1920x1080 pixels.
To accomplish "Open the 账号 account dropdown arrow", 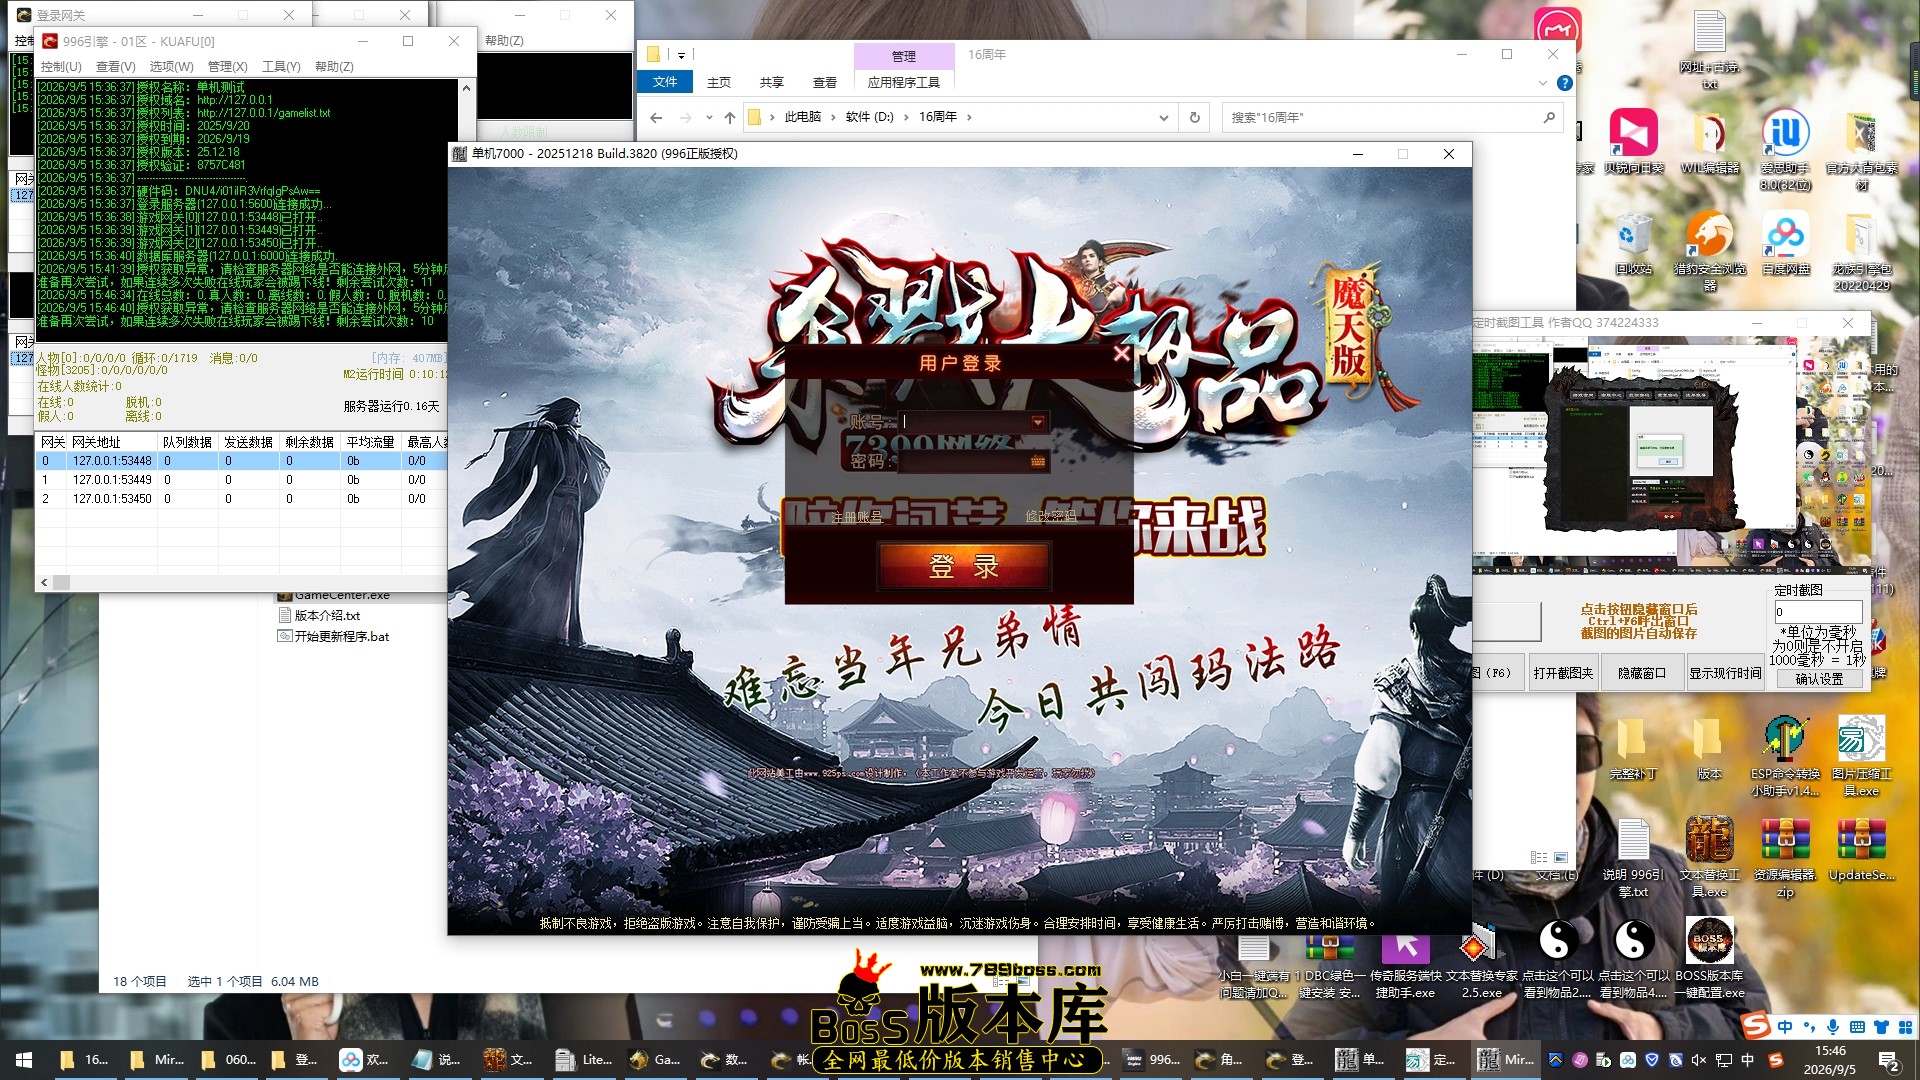I will (1038, 422).
